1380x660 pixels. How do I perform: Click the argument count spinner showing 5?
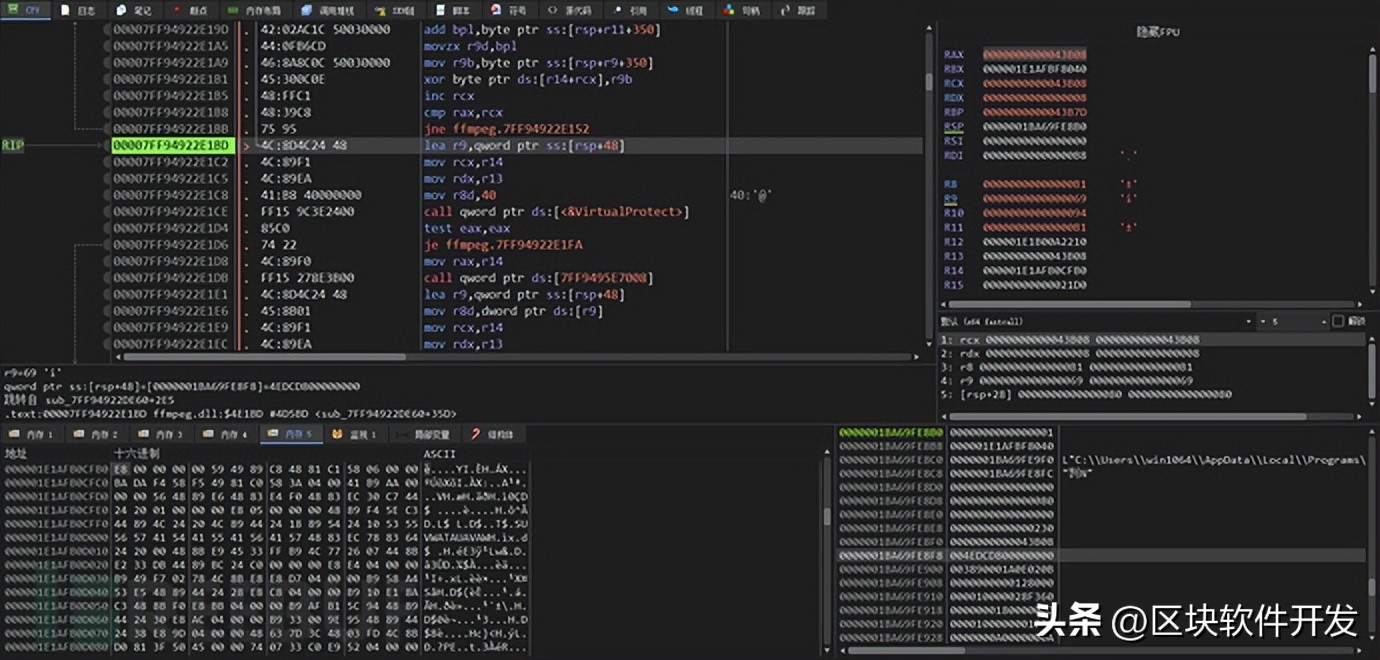1290,321
